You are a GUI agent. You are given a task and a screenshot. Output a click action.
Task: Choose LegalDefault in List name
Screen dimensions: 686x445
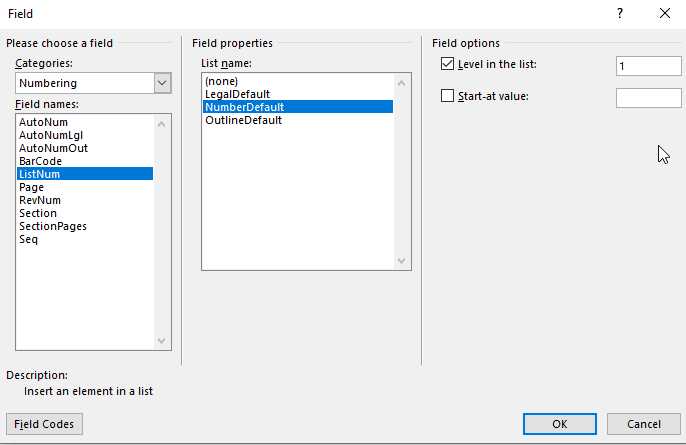(x=238, y=94)
